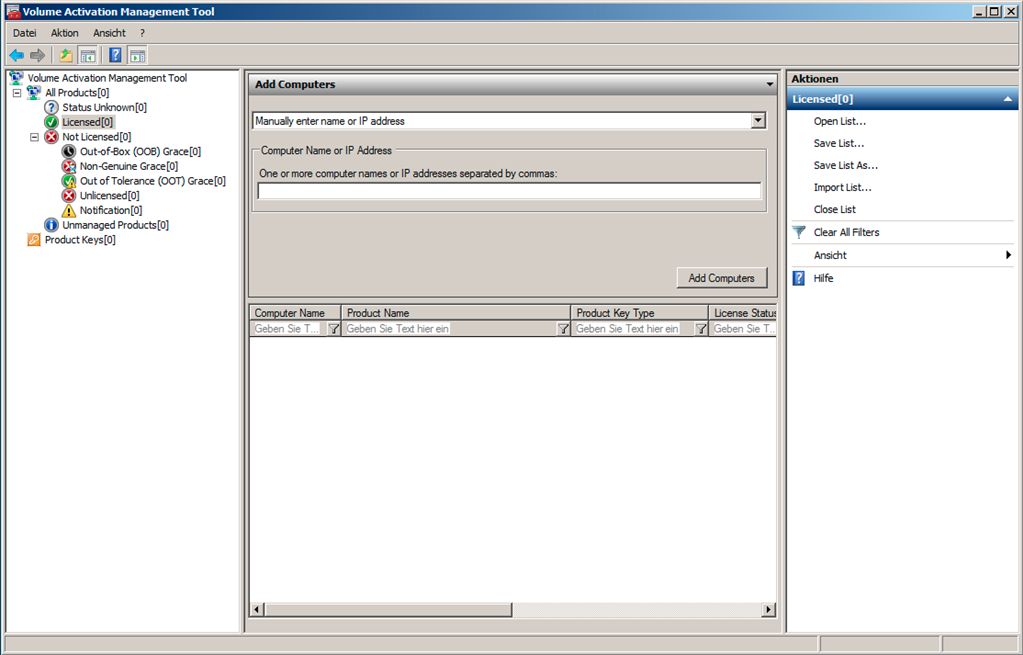This screenshot has height=655, width=1023.
Task: Click the blue Help toolbar icon
Action: (115, 55)
